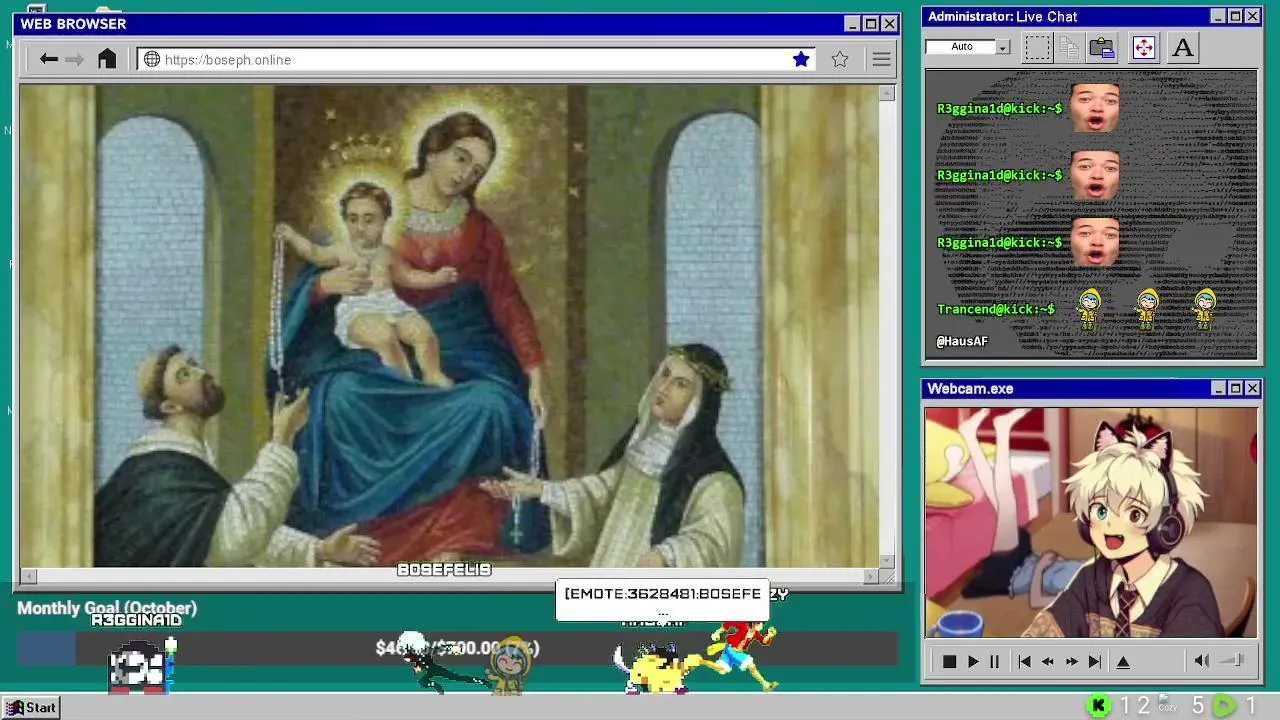Image resolution: width=1280 pixels, height=720 pixels.
Task: Stop playback in Webcam.exe
Action: pyautogui.click(x=950, y=661)
